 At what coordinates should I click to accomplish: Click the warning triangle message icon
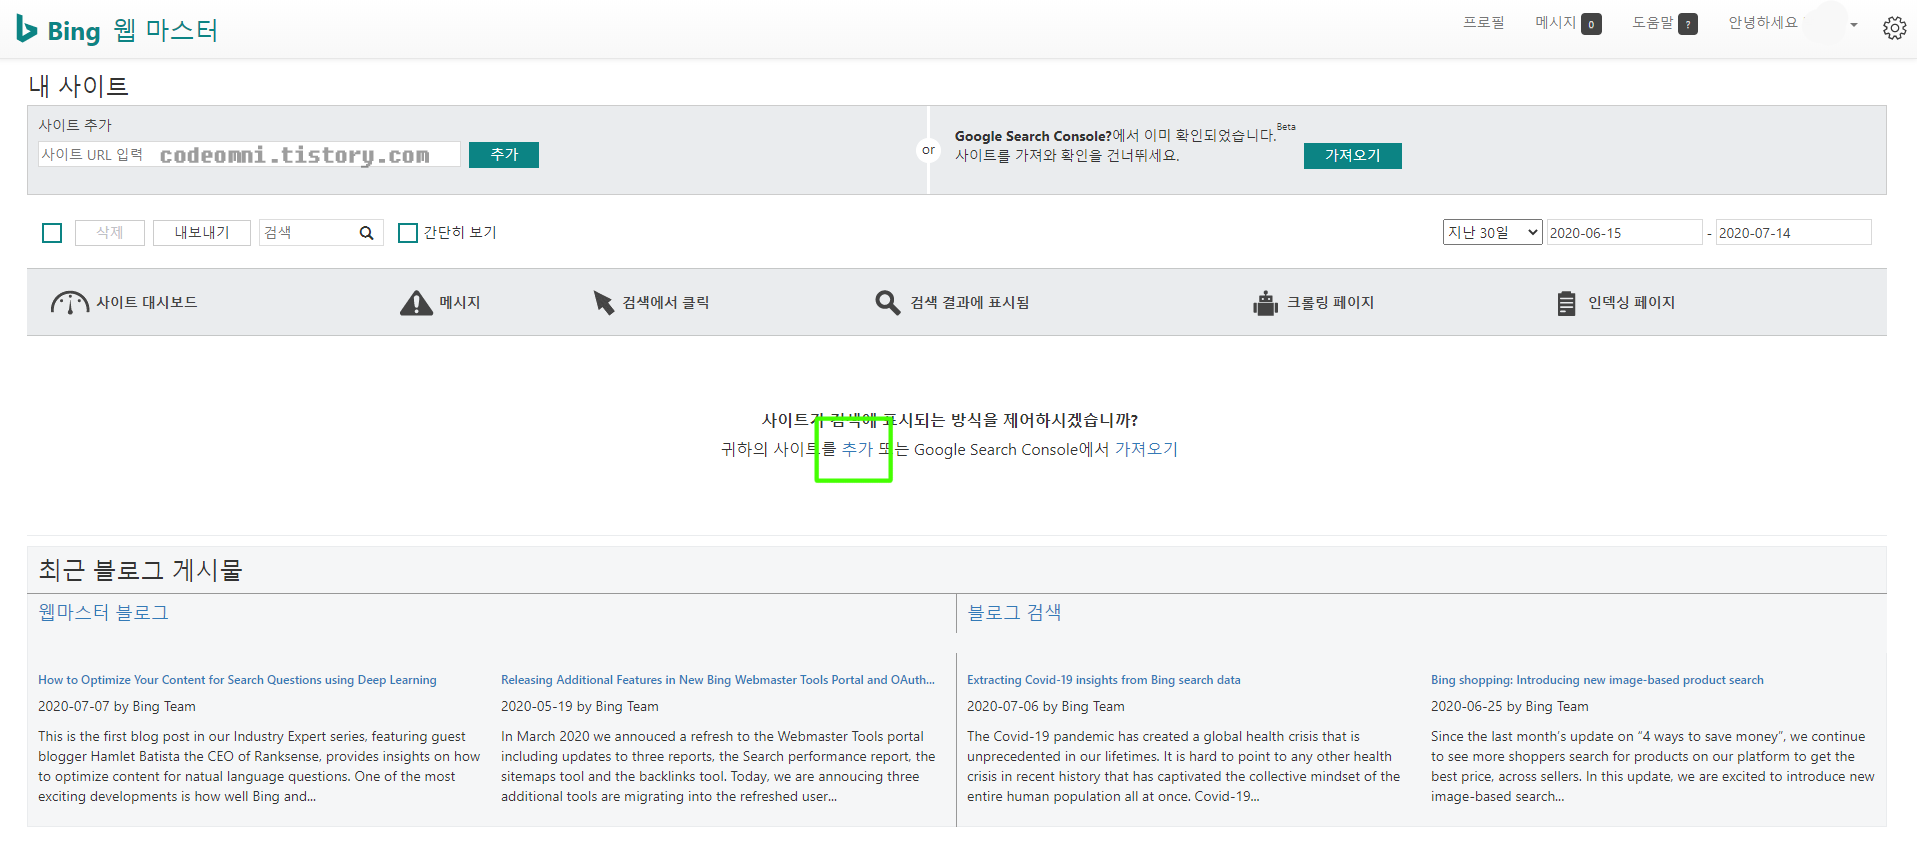(x=416, y=302)
